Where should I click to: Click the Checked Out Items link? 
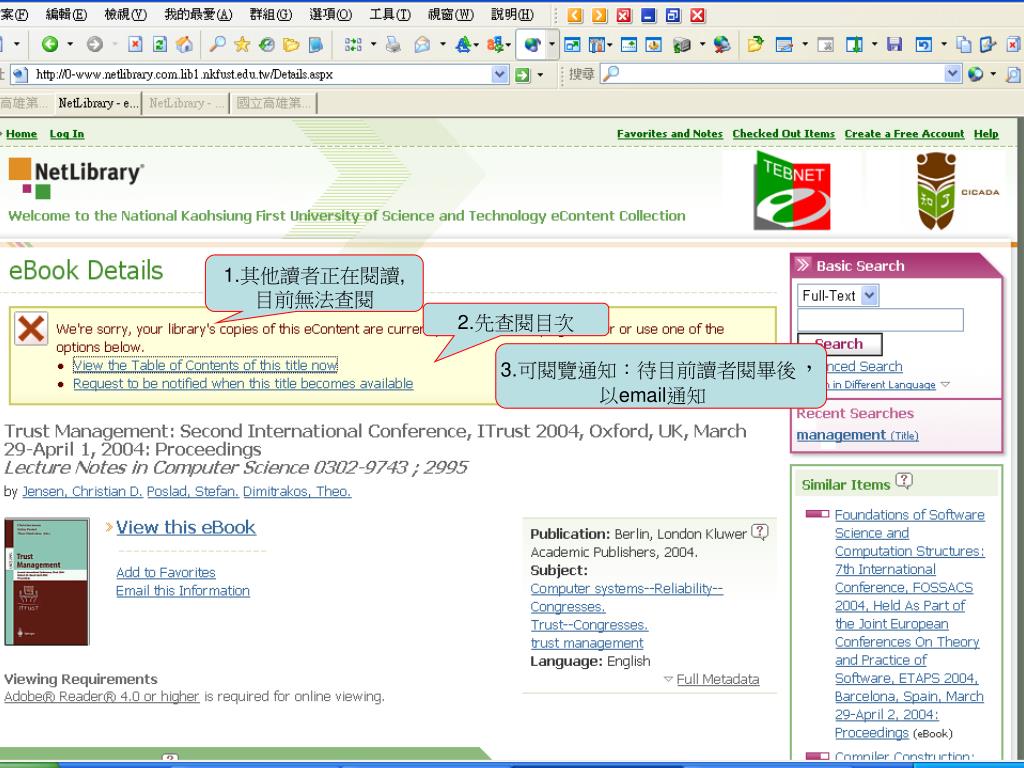pos(784,134)
